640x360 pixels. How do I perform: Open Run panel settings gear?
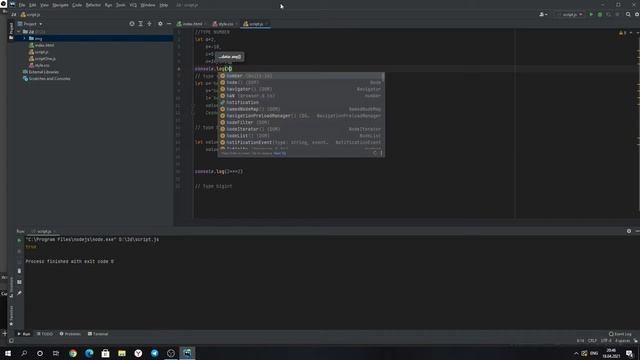[x=629, y=231]
